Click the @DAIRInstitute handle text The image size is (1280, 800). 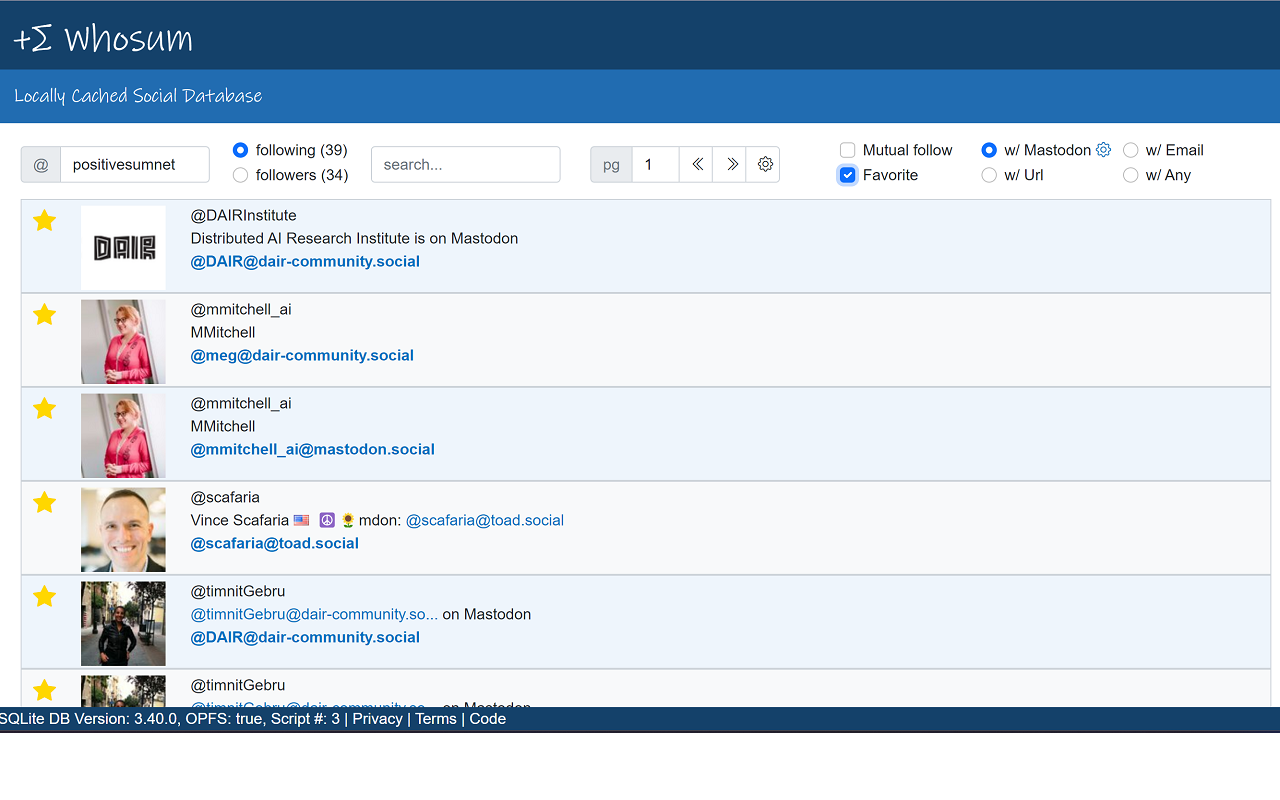[x=244, y=215]
